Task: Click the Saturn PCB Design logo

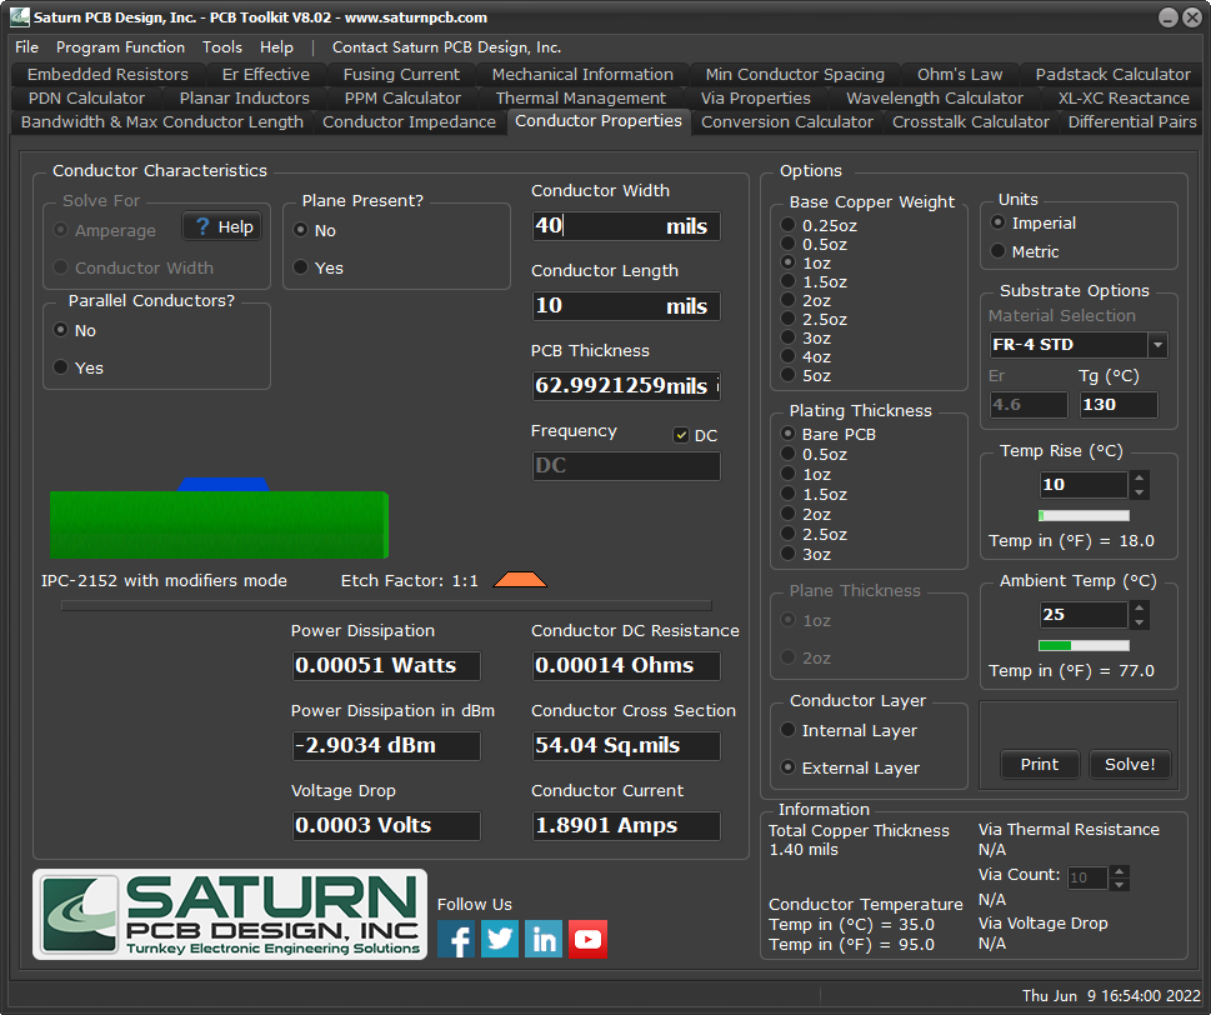Action: point(230,914)
